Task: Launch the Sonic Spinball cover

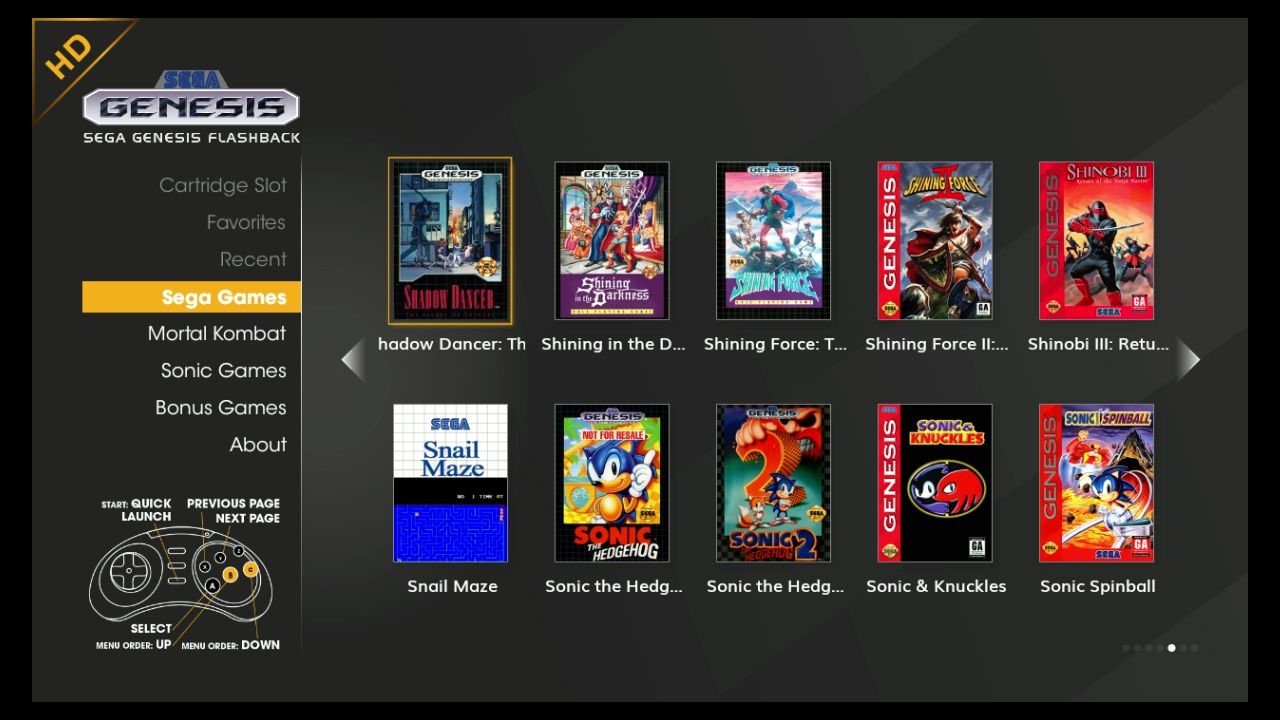Action: 1097,483
